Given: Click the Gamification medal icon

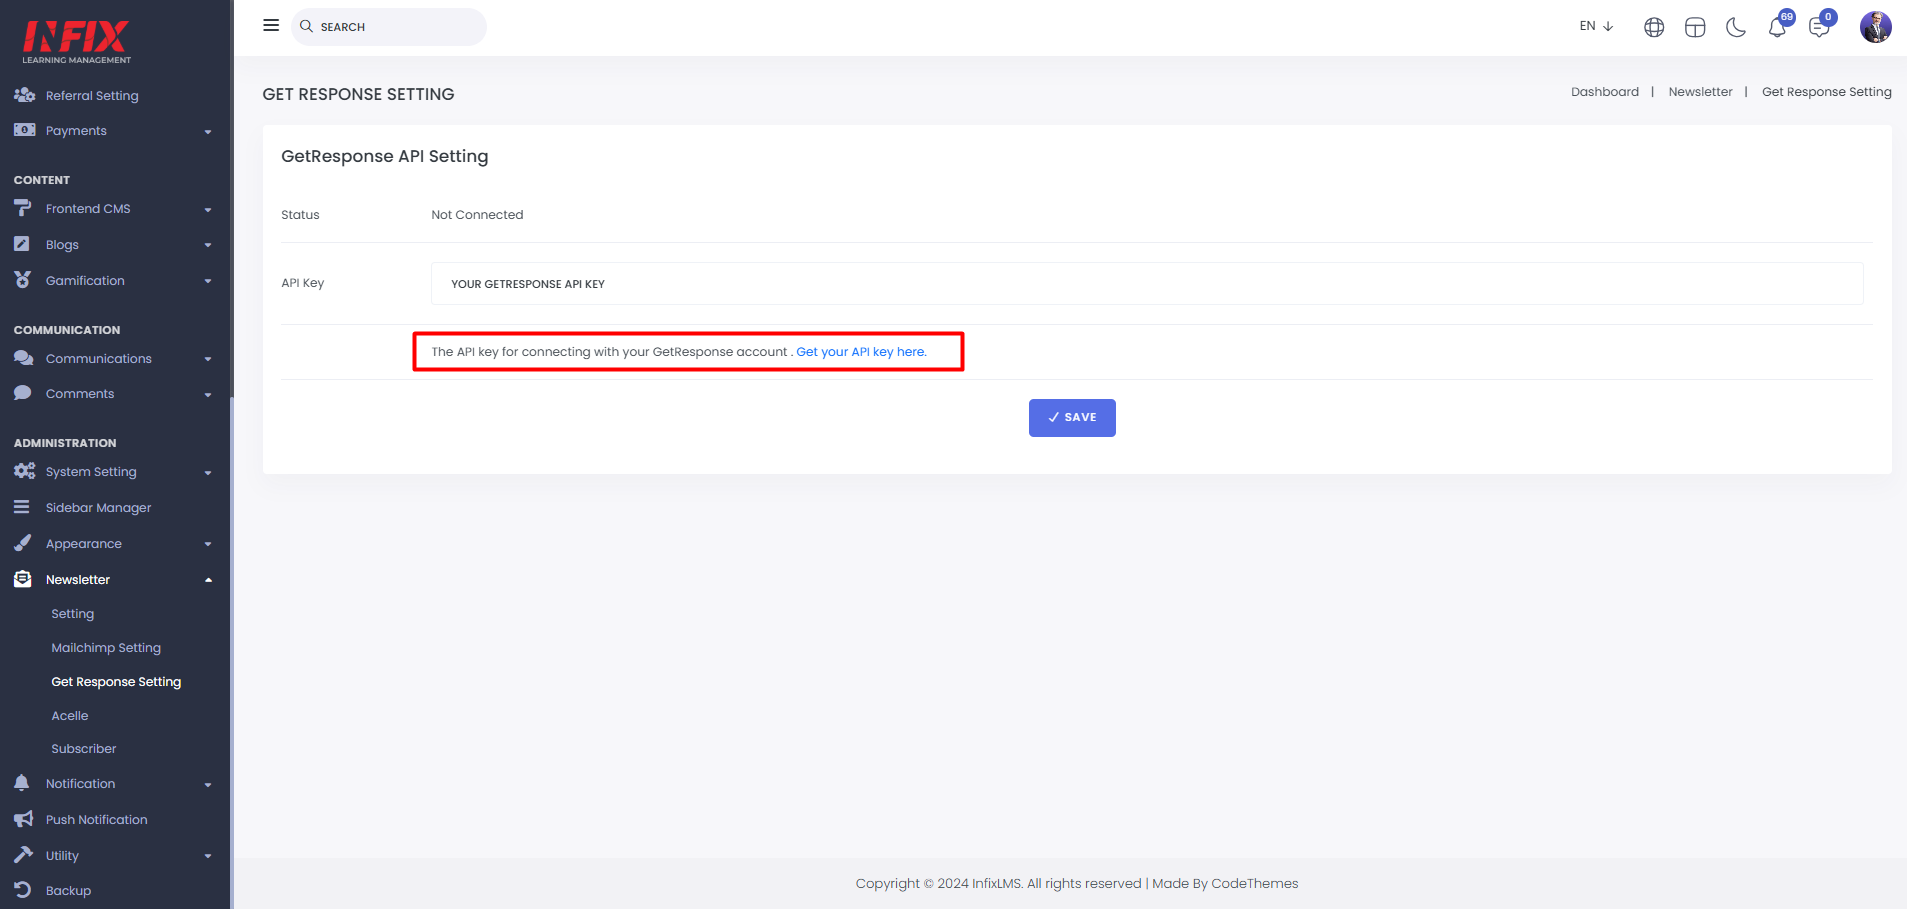Looking at the screenshot, I should 22,280.
